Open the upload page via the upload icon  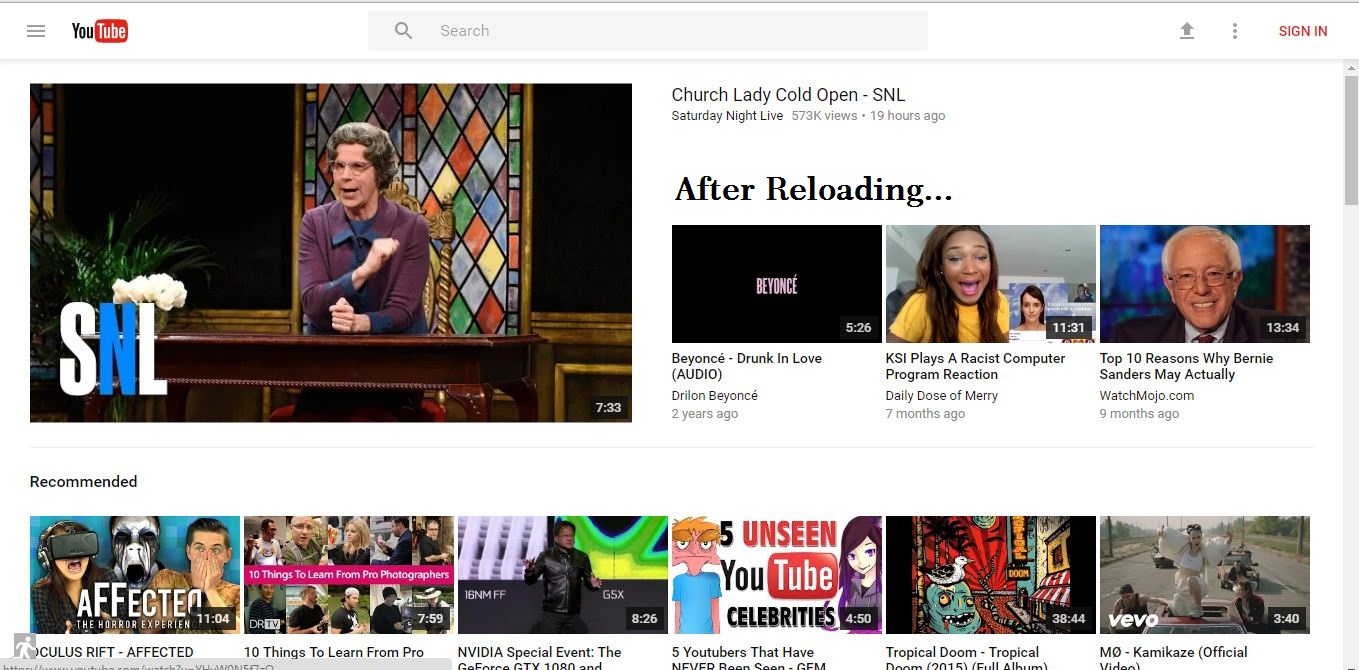coord(1186,31)
